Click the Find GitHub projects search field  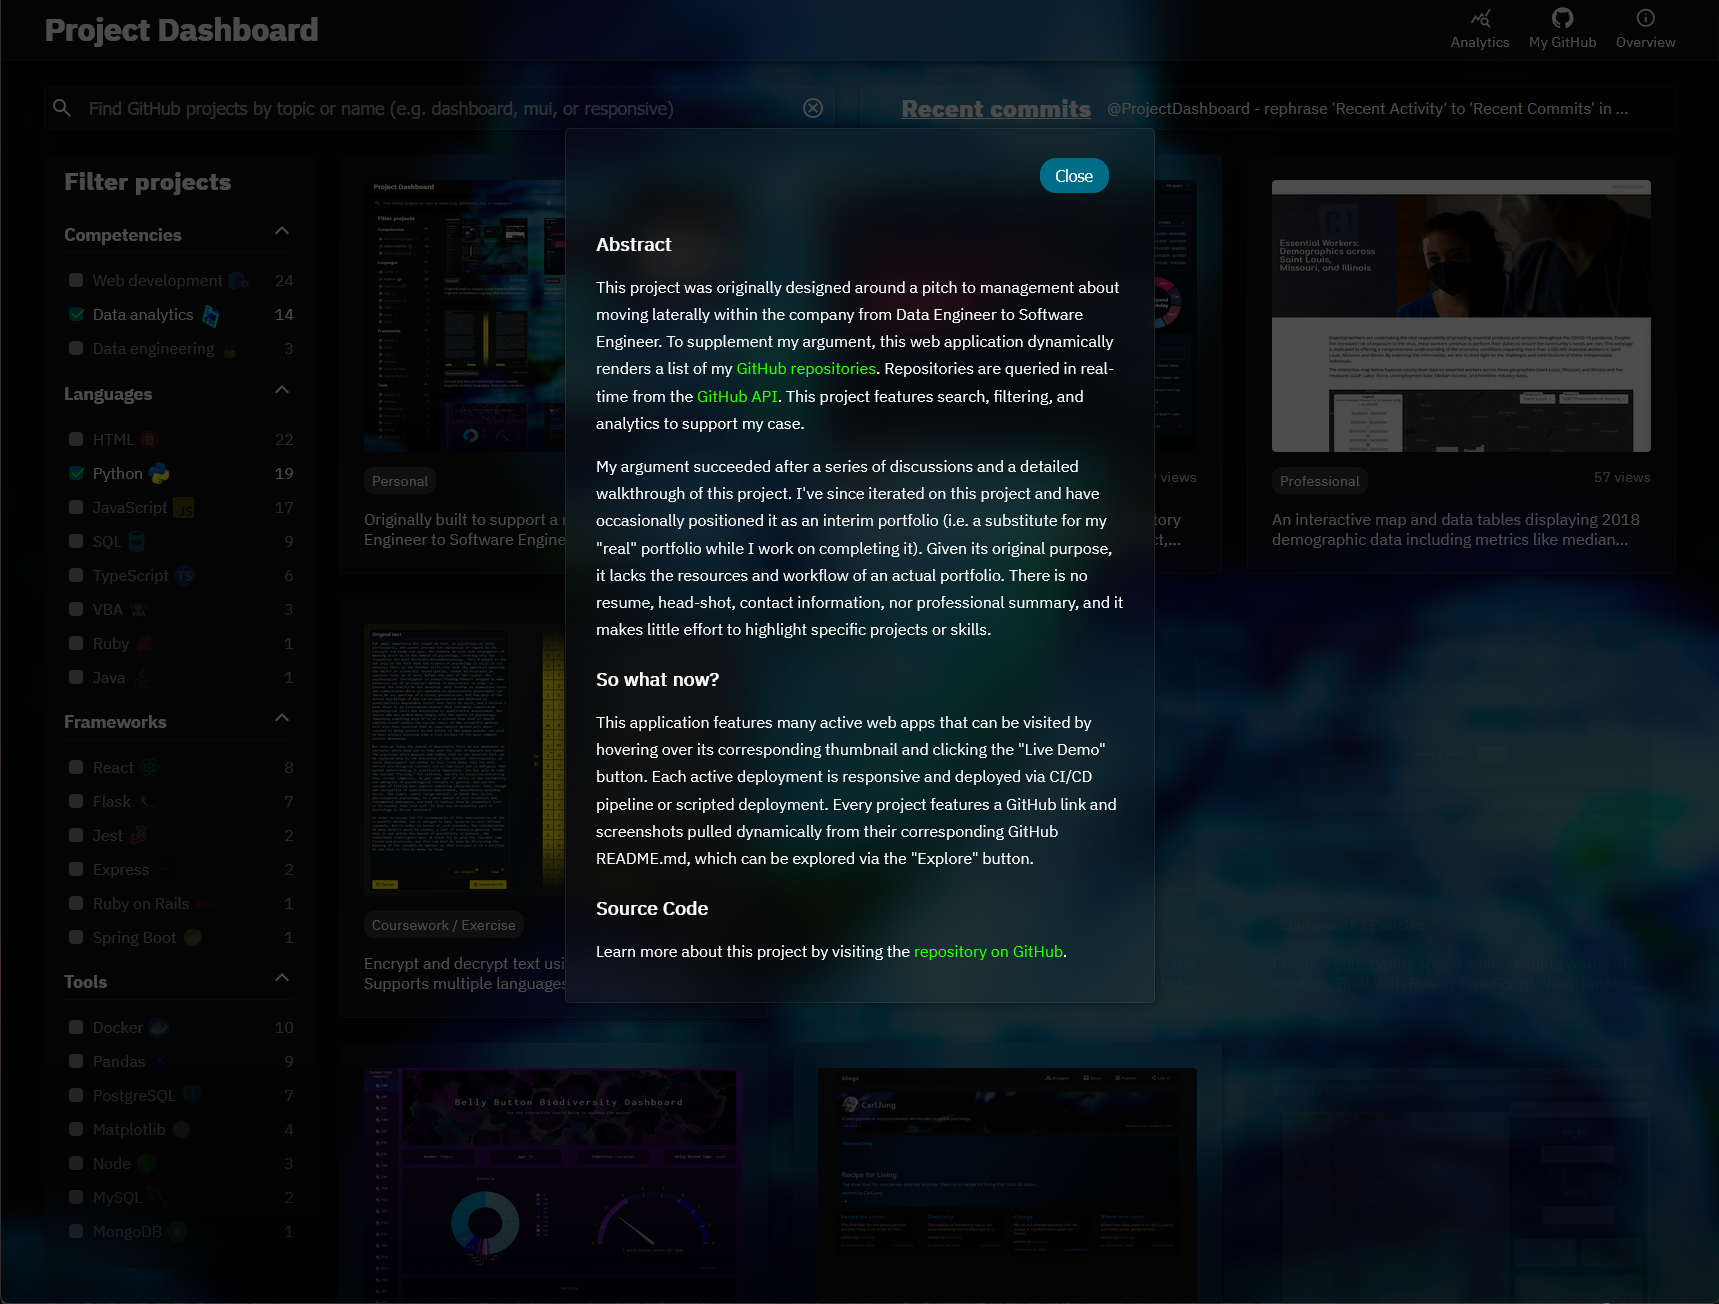point(440,108)
